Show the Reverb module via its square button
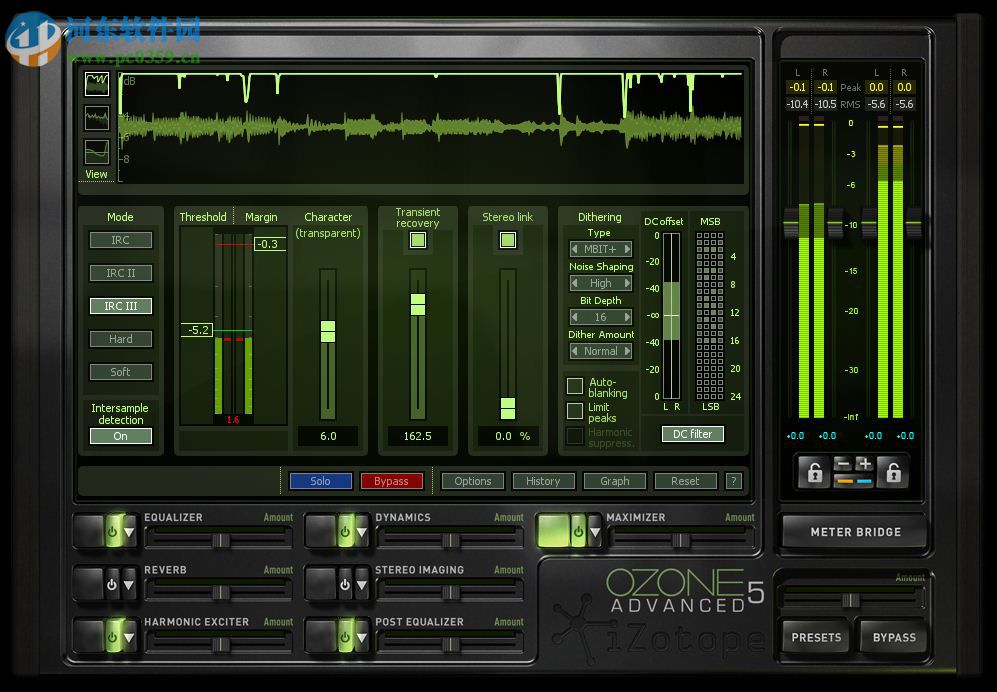The image size is (997, 692). click(x=89, y=584)
